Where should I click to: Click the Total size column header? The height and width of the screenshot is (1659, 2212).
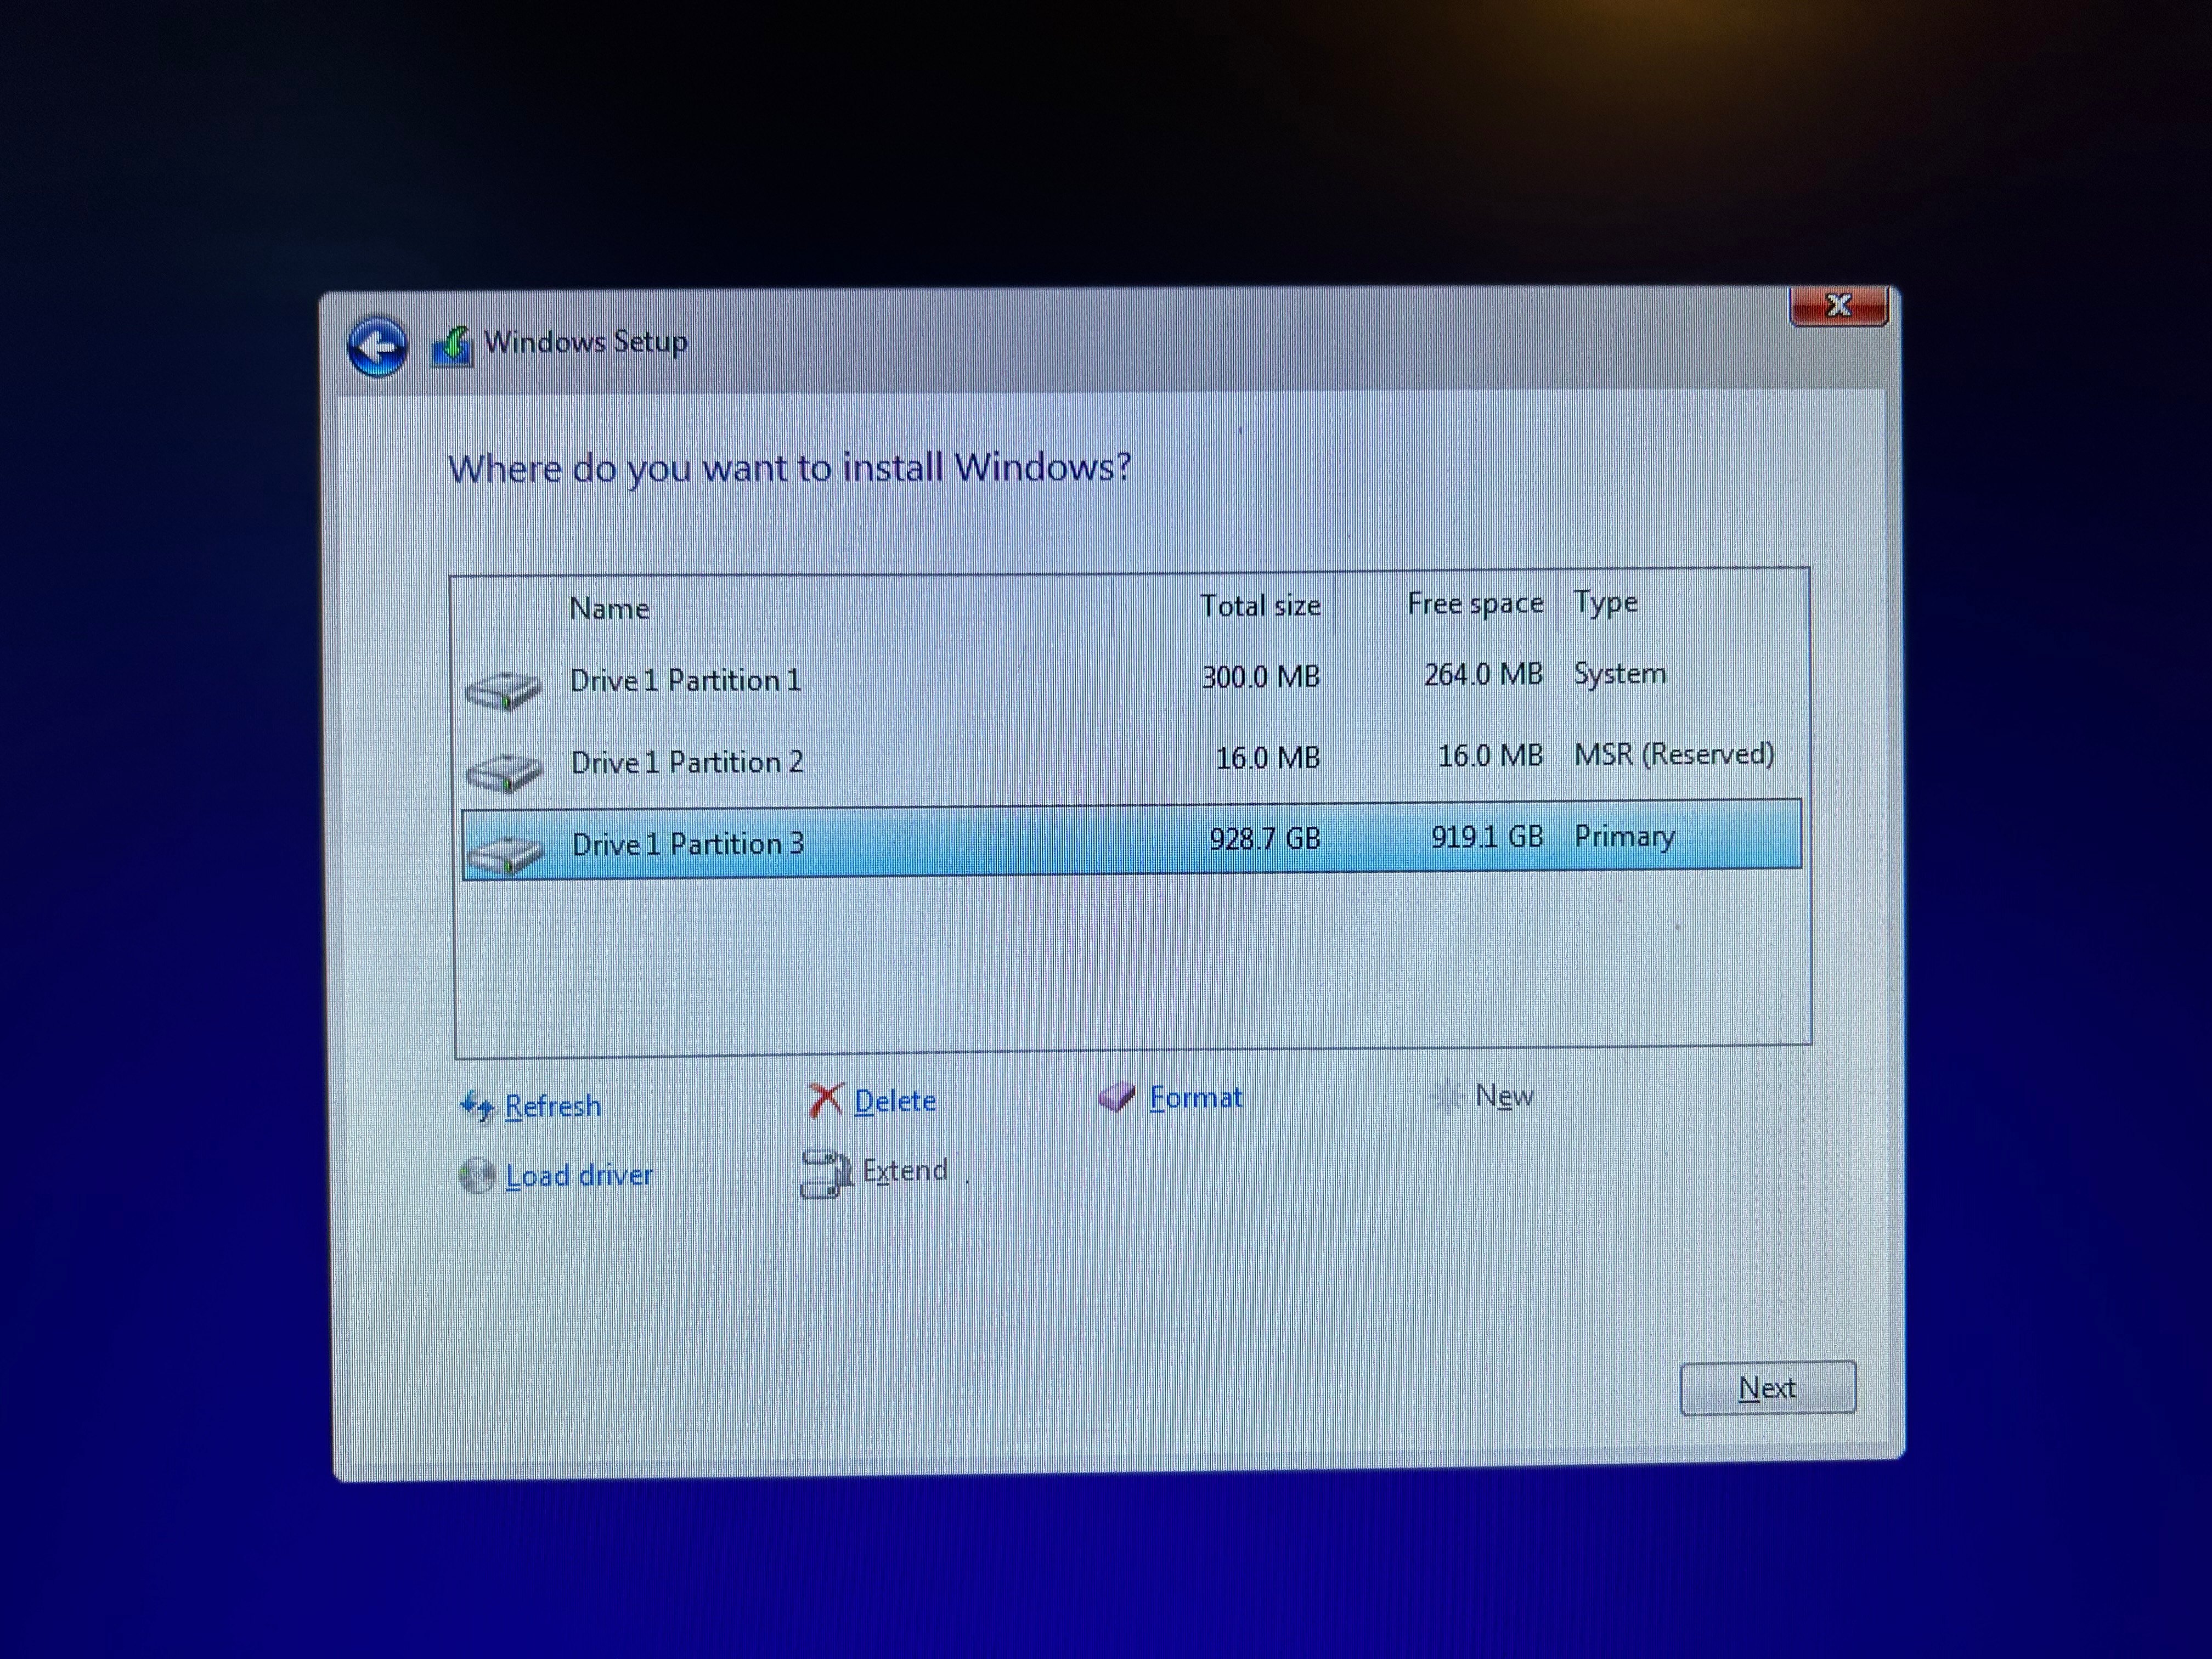coord(1260,606)
